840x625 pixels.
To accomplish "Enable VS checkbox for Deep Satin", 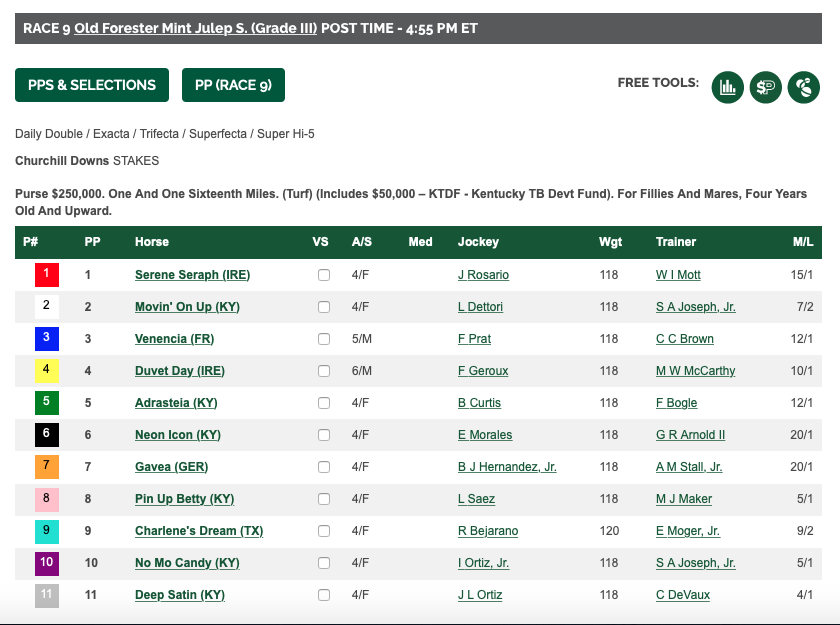I will coord(324,594).
